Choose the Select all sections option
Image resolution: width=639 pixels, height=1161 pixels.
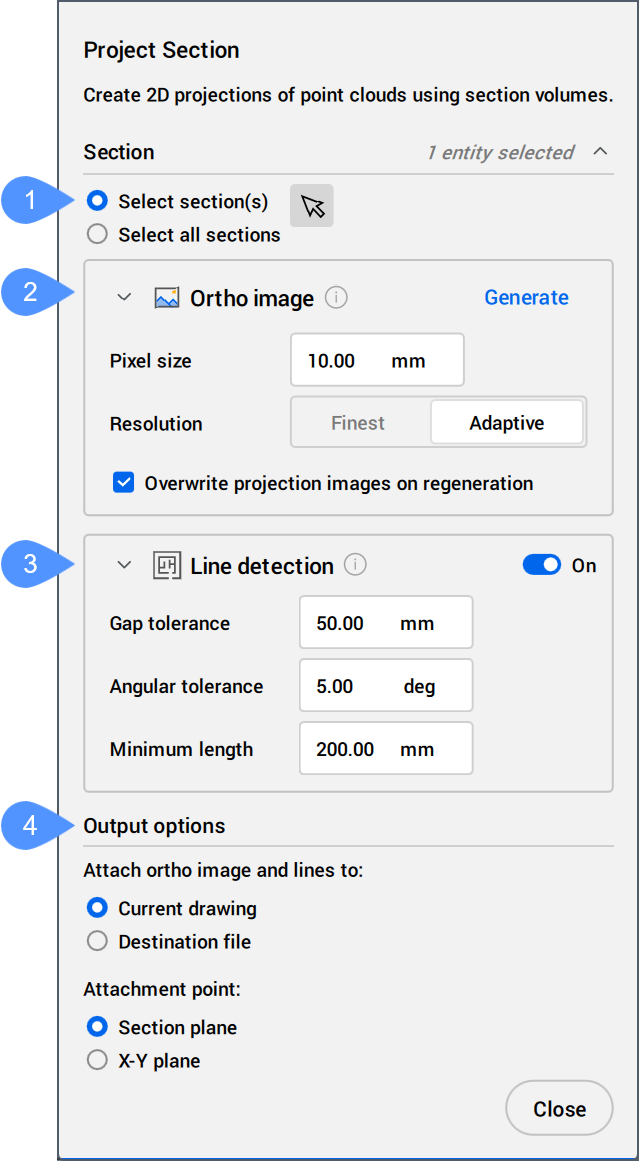point(98,235)
